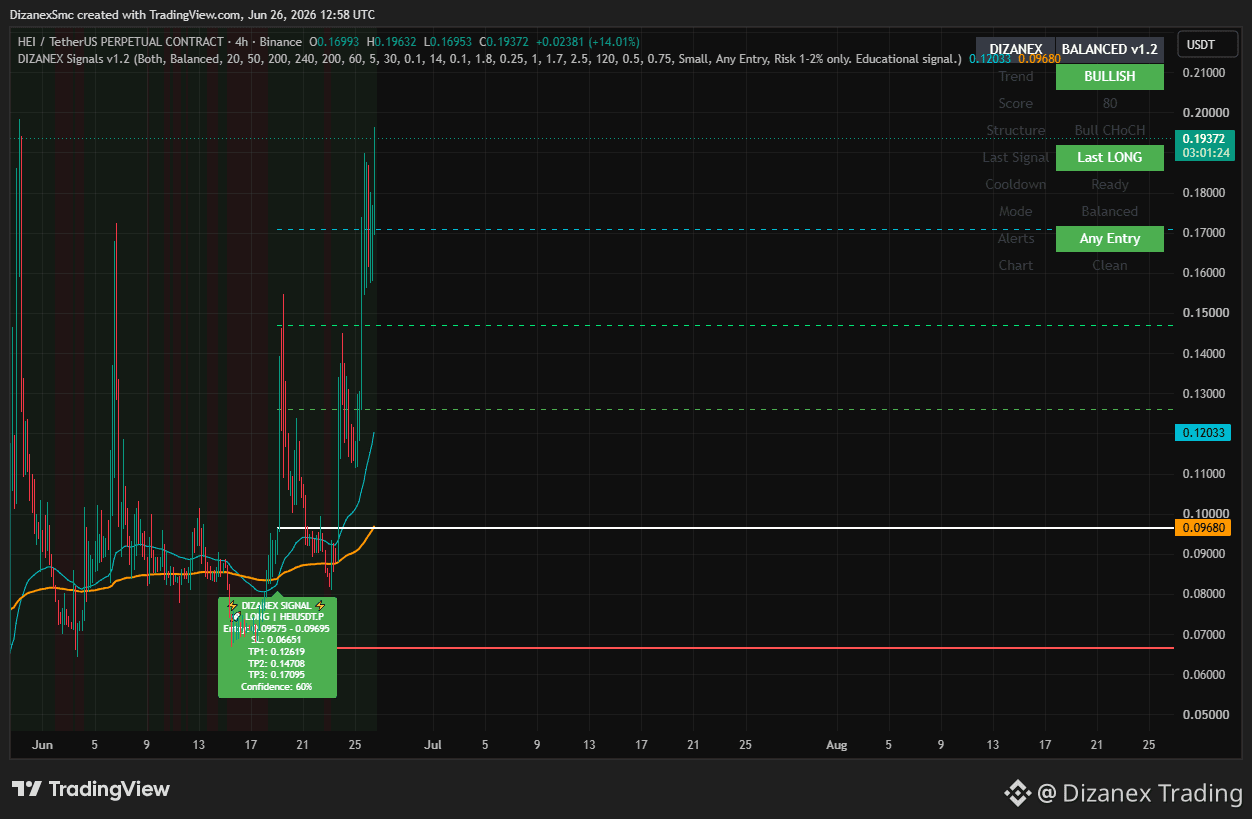Click the cyan 0.12033 price axis label
Image resolution: width=1252 pixels, height=819 pixels.
tap(1203, 433)
